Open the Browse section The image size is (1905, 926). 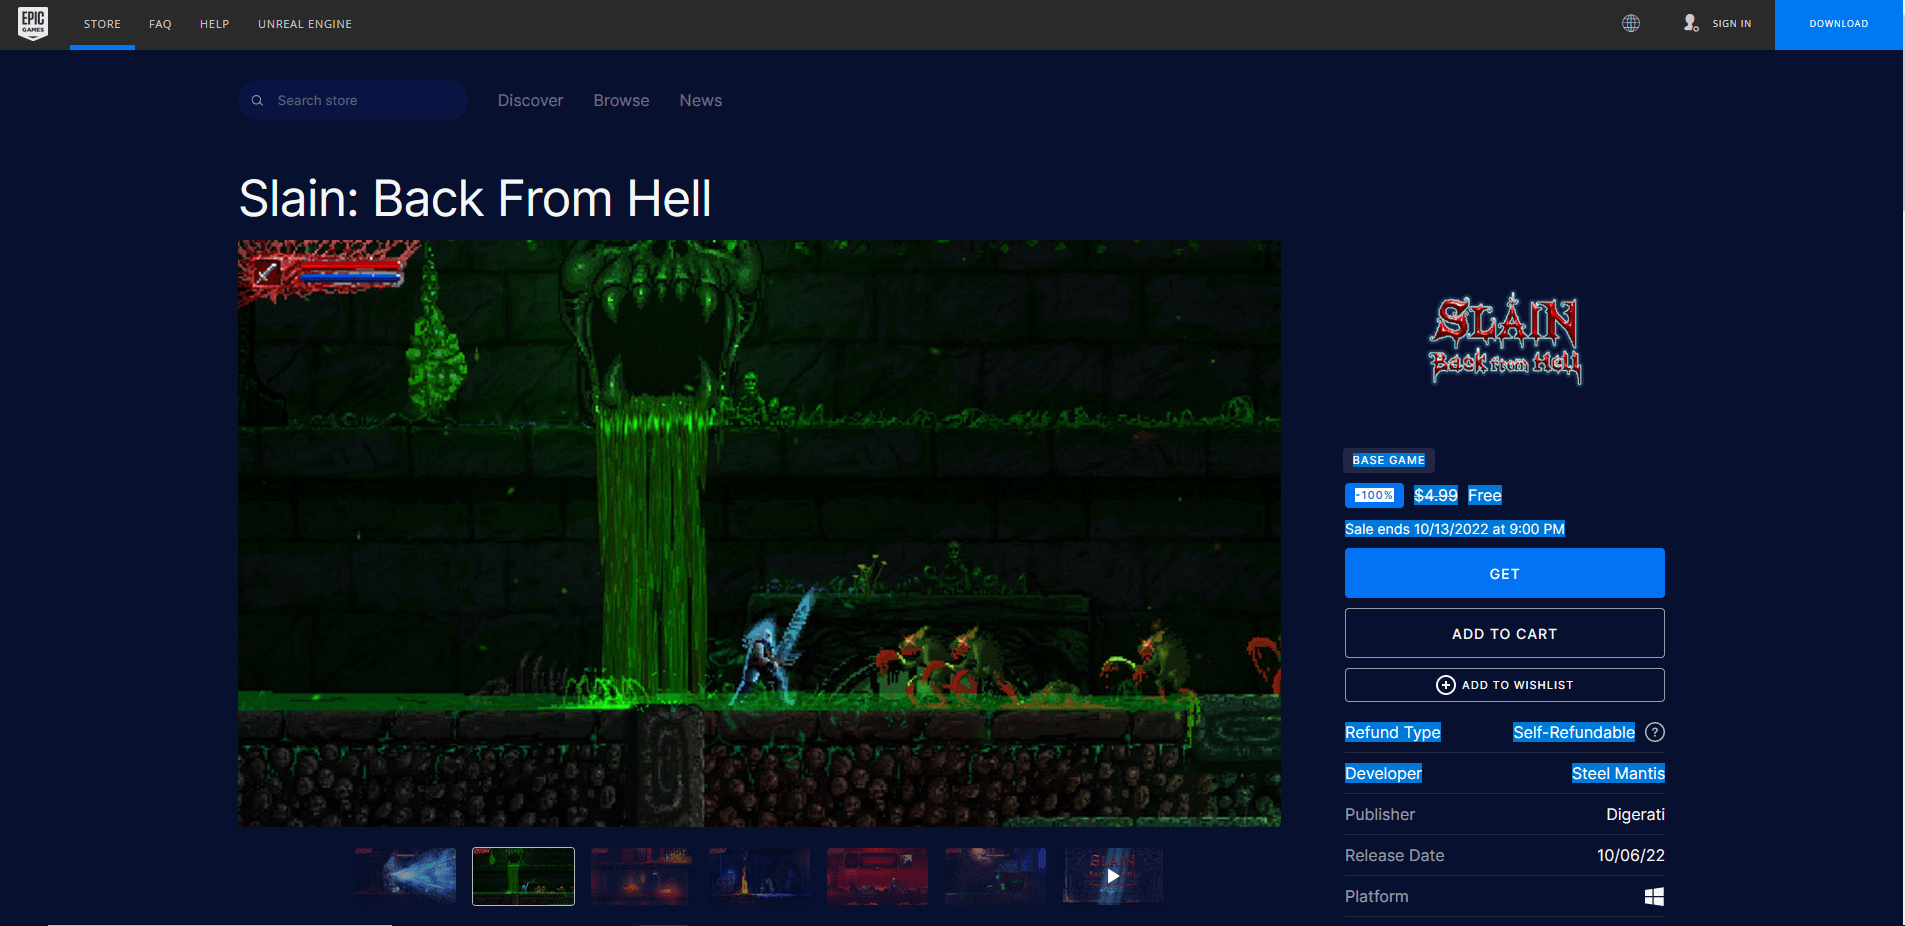(x=621, y=100)
